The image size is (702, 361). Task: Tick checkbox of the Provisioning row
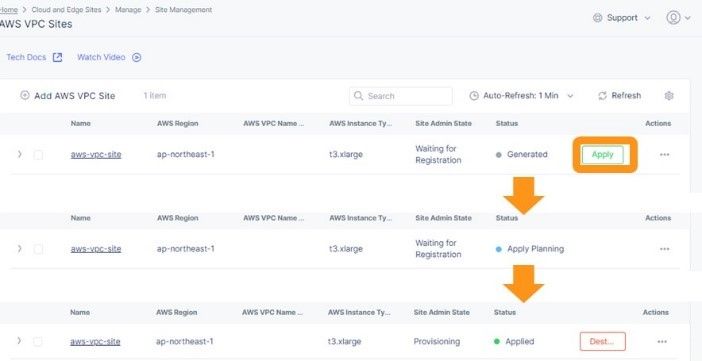(x=38, y=342)
